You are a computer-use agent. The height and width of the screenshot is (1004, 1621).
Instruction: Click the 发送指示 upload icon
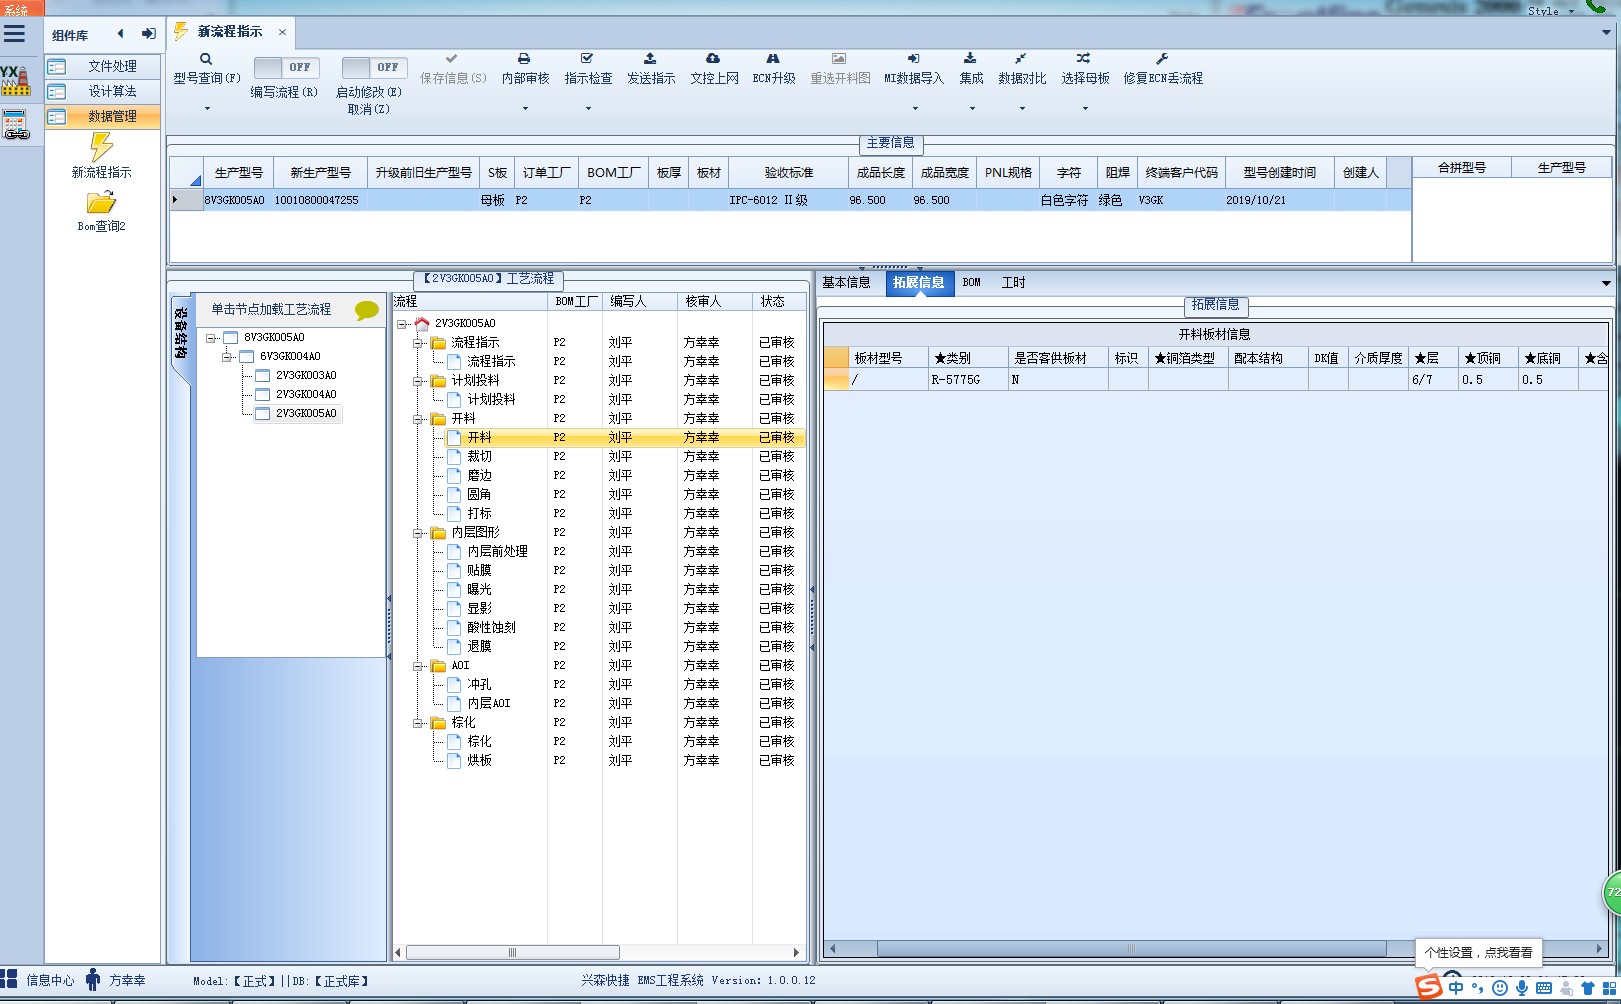(x=650, y=59)
